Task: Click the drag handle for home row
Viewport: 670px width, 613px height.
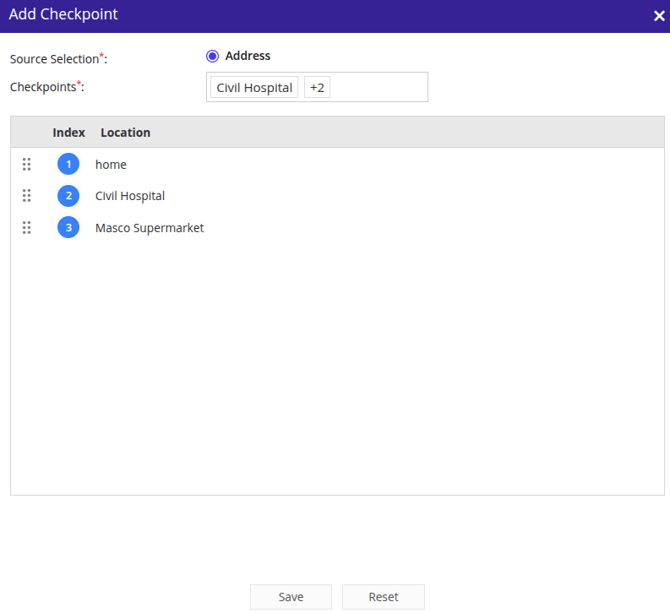Action: tap(27, 164)
